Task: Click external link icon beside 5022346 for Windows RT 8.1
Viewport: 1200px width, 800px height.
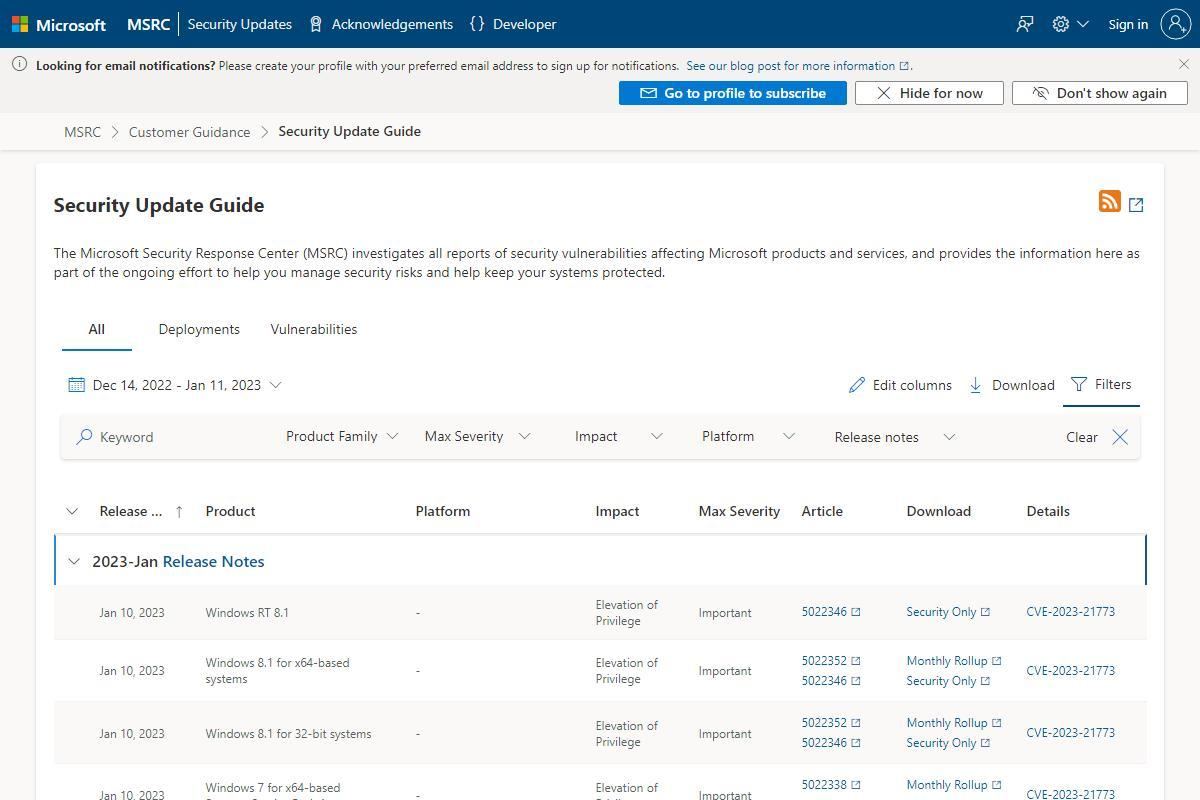Action: (x=856, y=612)
